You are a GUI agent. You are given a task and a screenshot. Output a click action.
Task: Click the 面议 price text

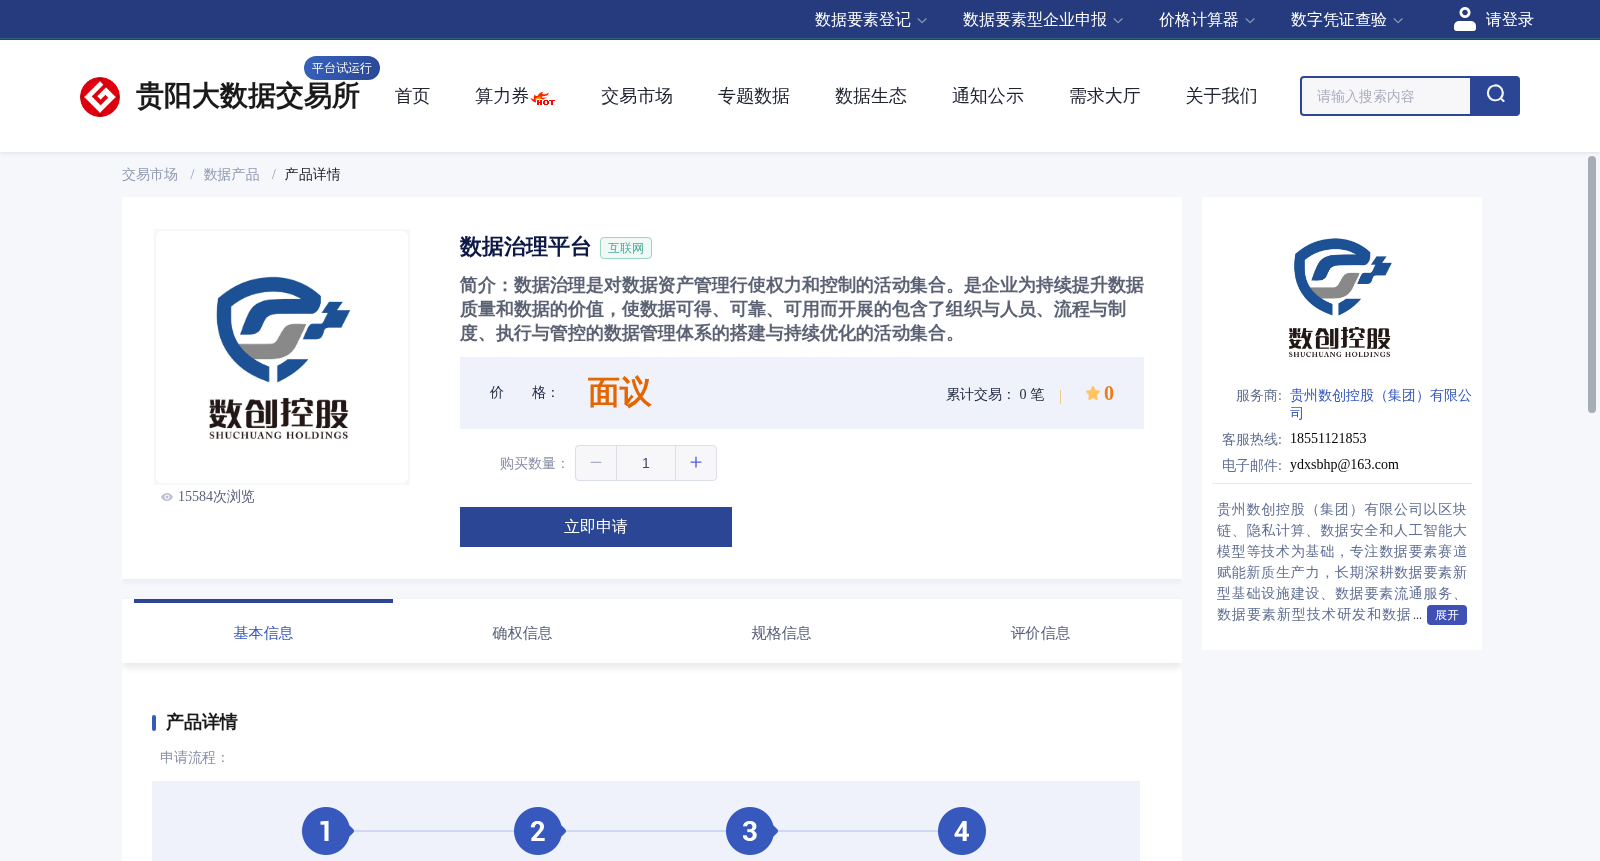click(619, 393)
